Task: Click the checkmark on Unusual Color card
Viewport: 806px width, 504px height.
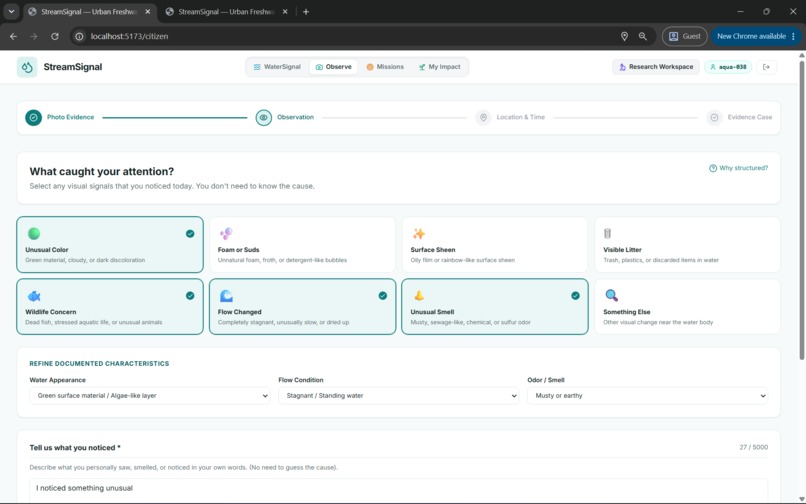Action: (190, 233)
